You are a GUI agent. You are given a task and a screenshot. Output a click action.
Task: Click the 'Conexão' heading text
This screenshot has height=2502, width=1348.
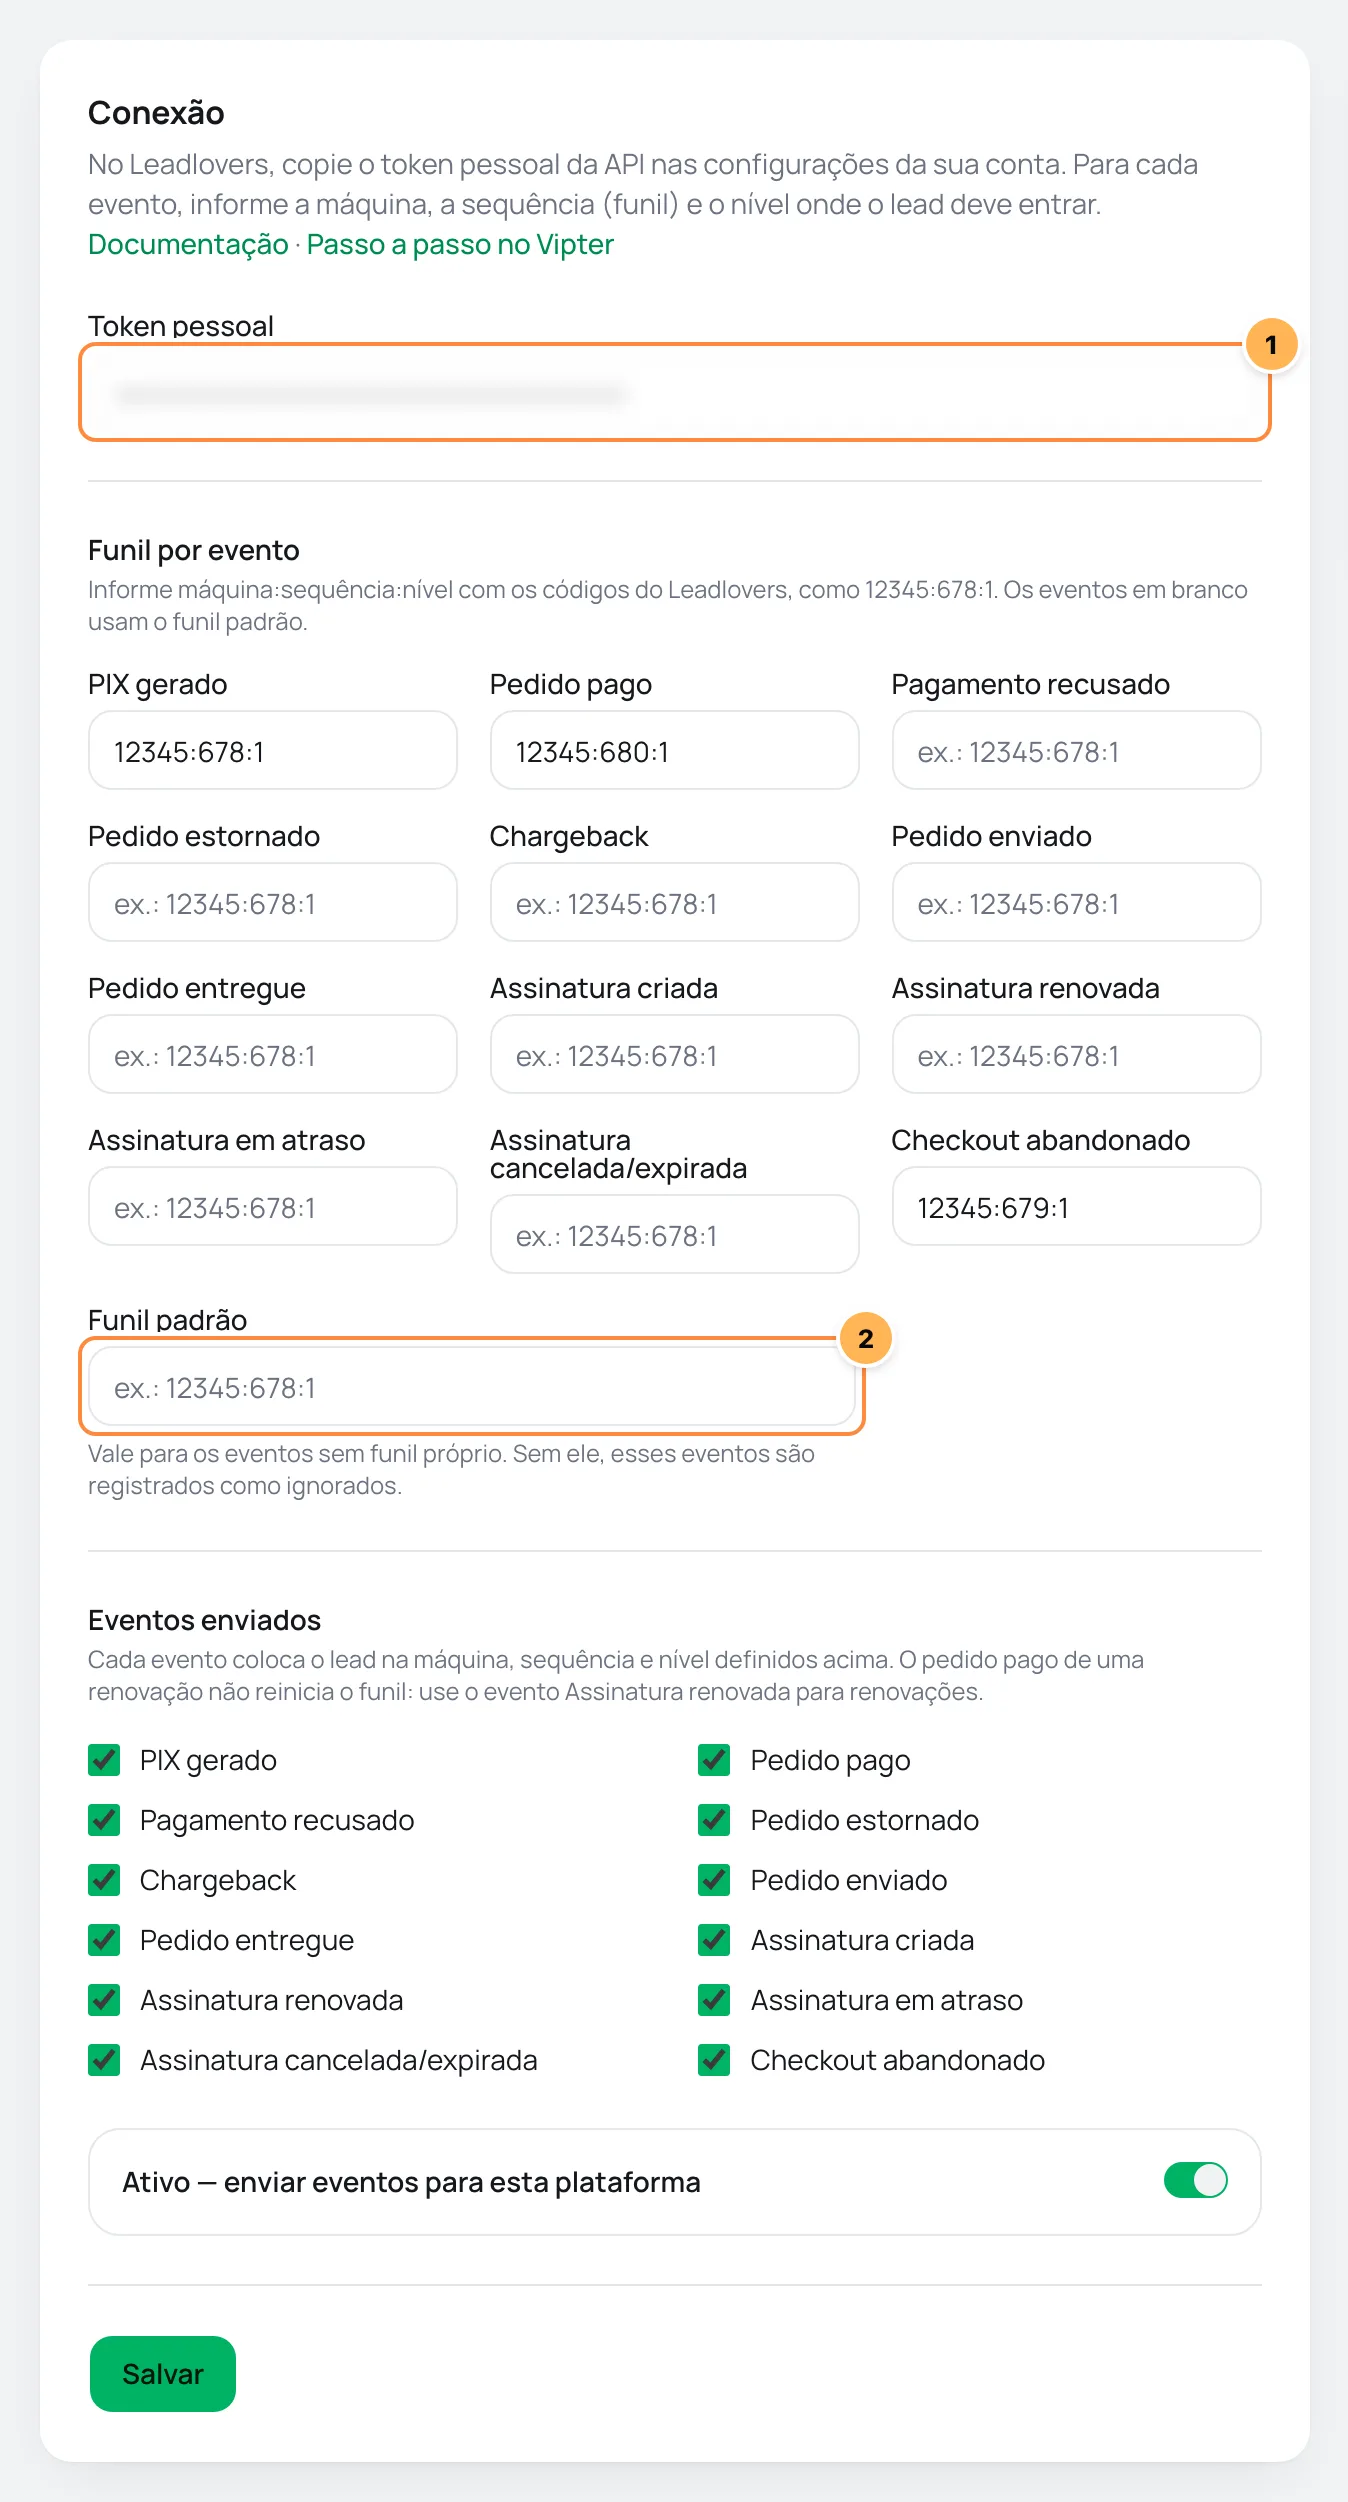pos(156,113)
